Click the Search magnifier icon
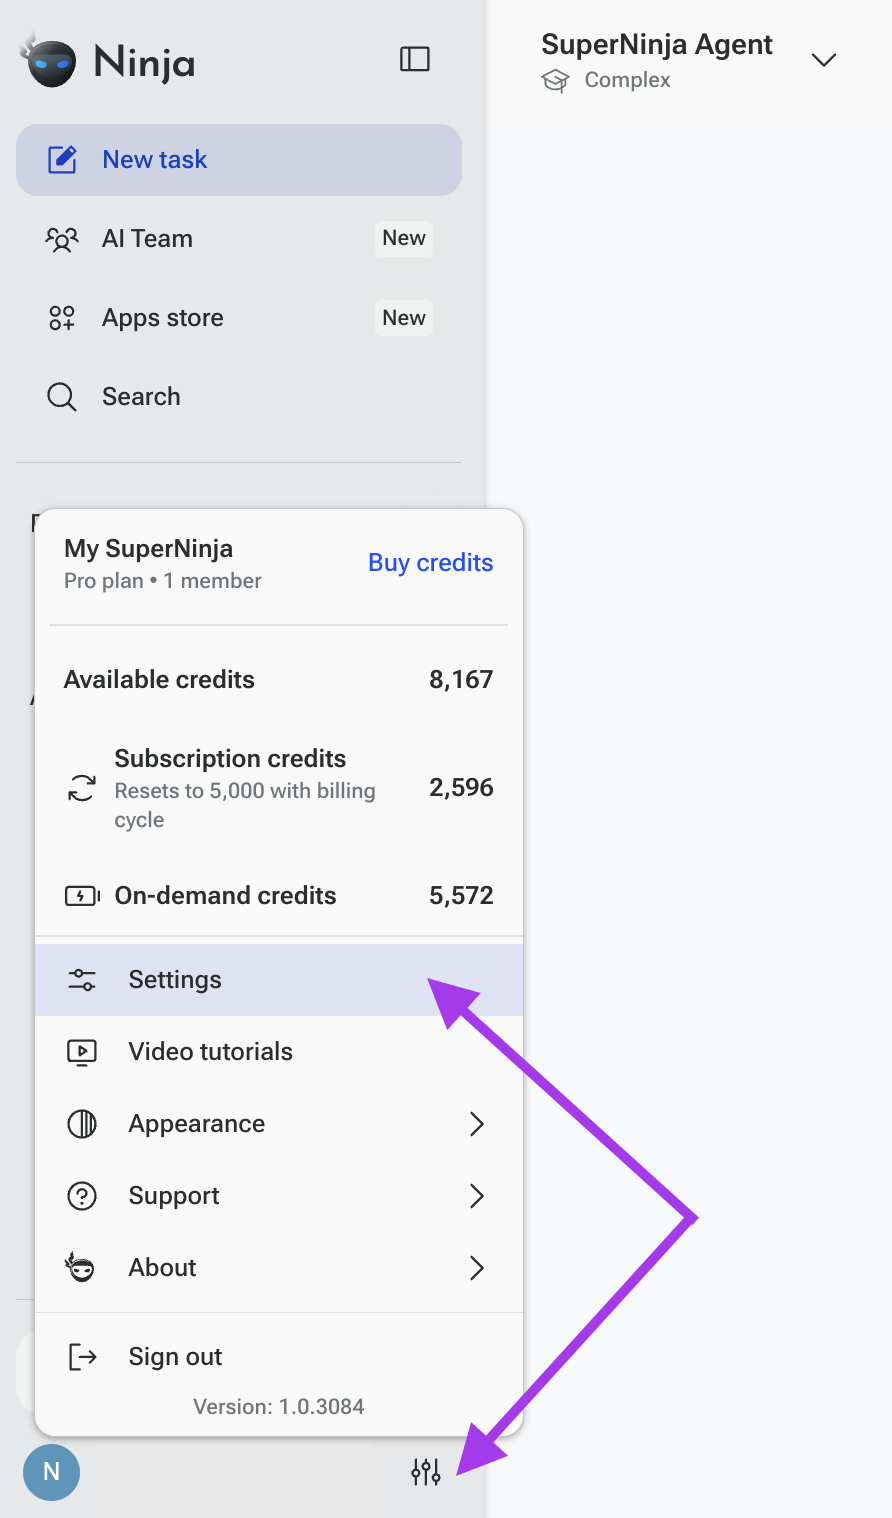Image resolution: width=892 pixels, height=1518 pixels. click(x=62, y=397)
